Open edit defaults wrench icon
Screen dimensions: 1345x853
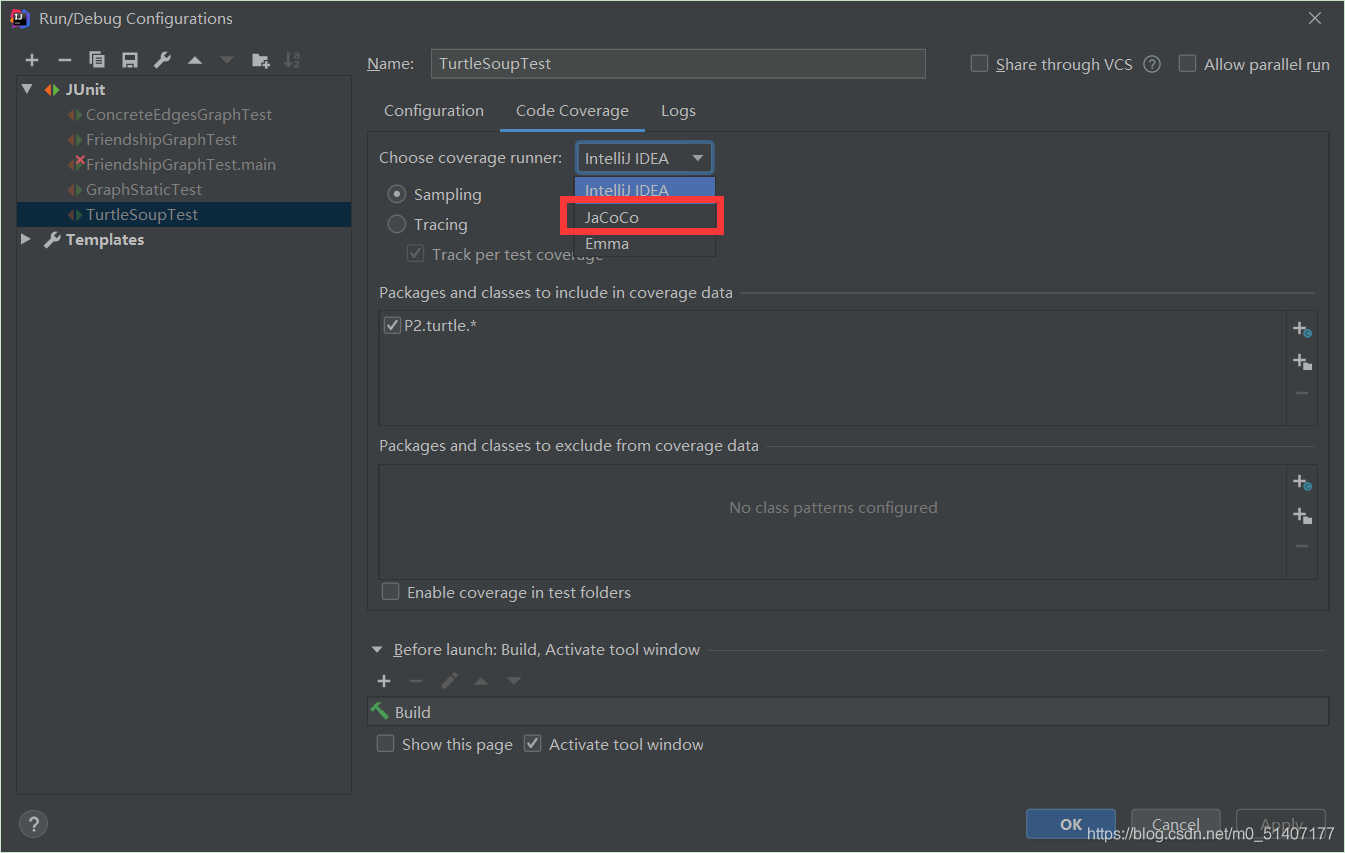(162, 61)
